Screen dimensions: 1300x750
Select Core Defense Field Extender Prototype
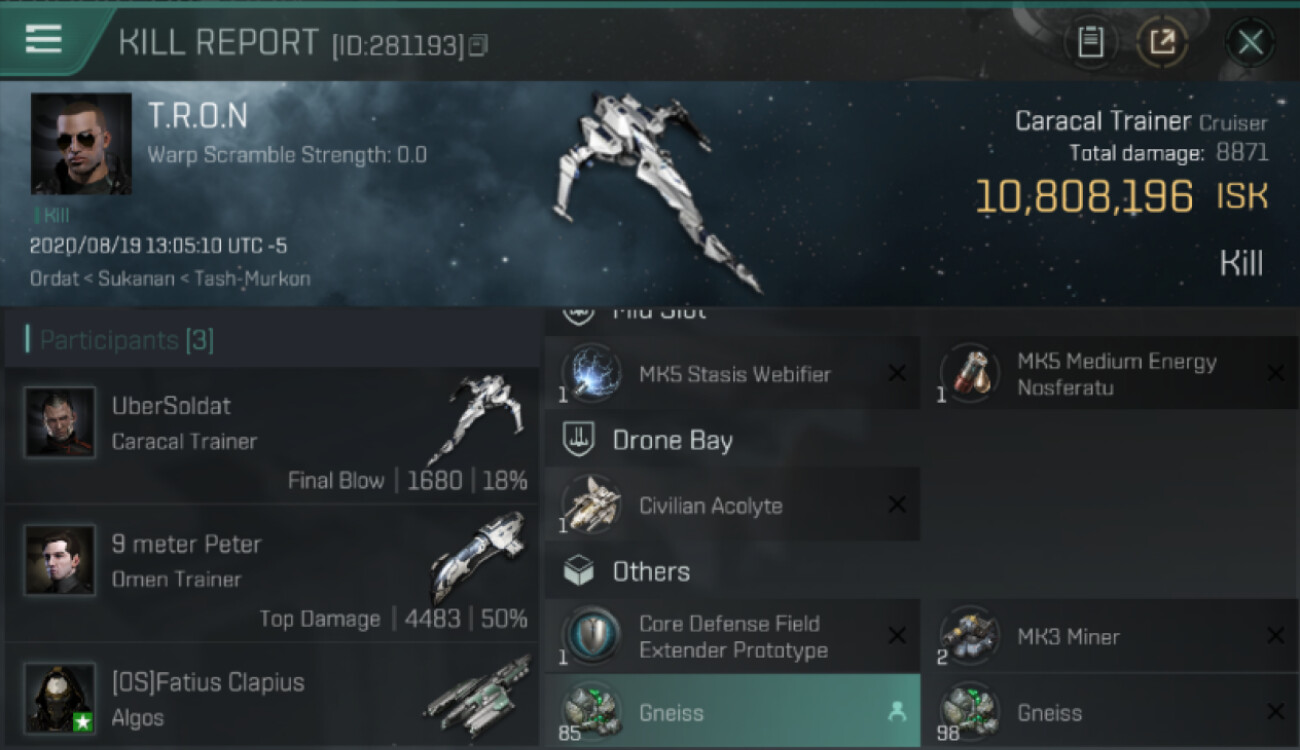coord(732,636)
